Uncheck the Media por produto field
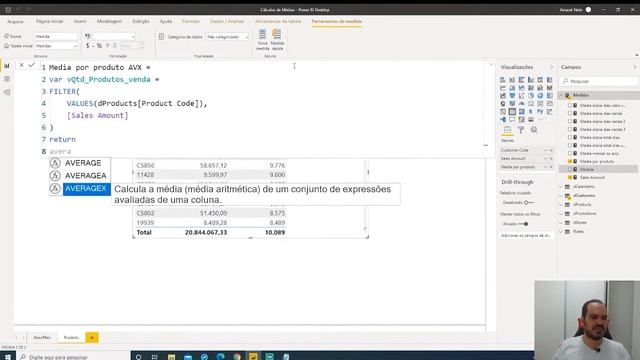 (570, 161)
